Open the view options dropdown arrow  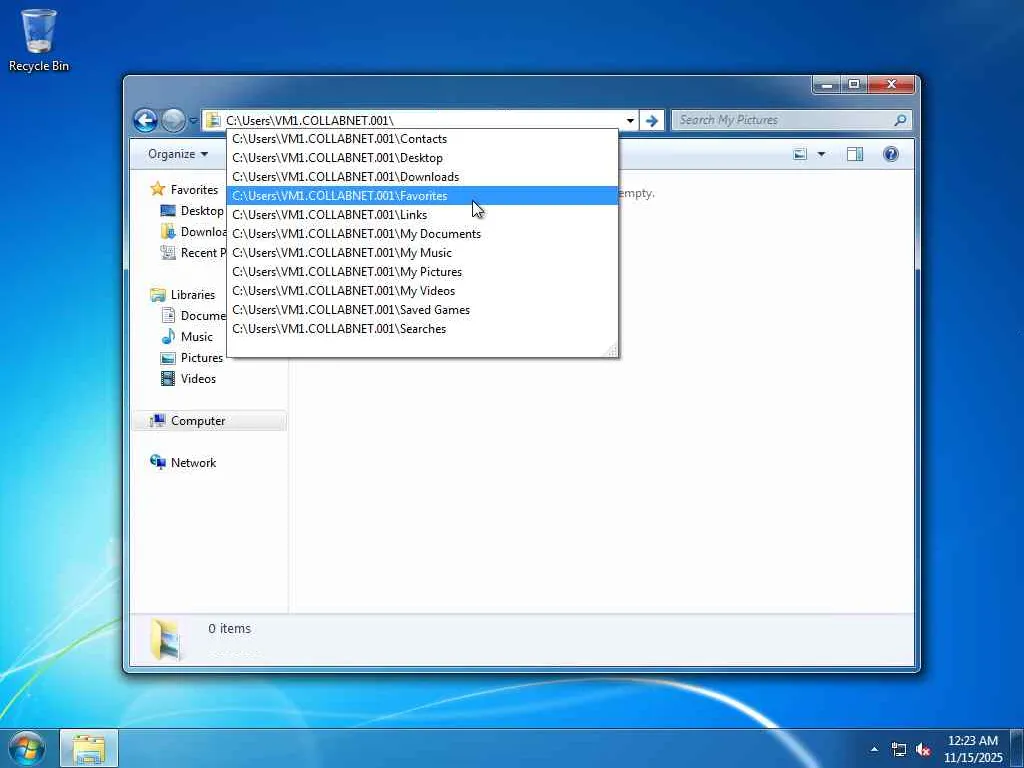[x=822, y=155]
